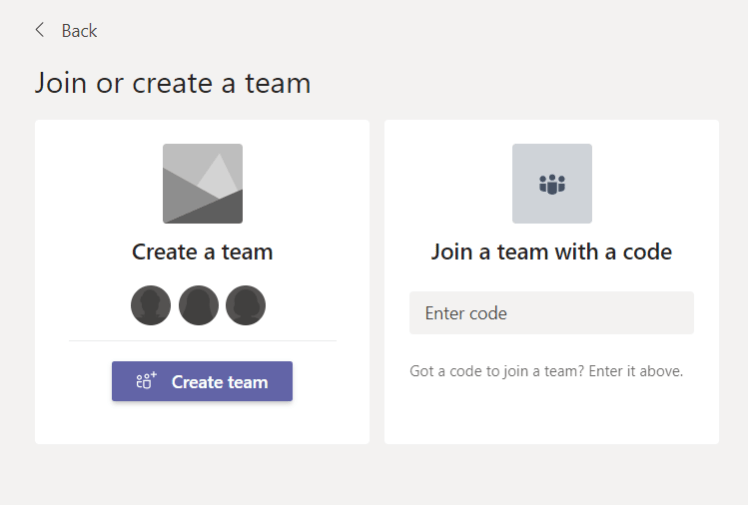Select the first member avatar
Viewport: 748px width, 505px height.
[x=151, y=305]
